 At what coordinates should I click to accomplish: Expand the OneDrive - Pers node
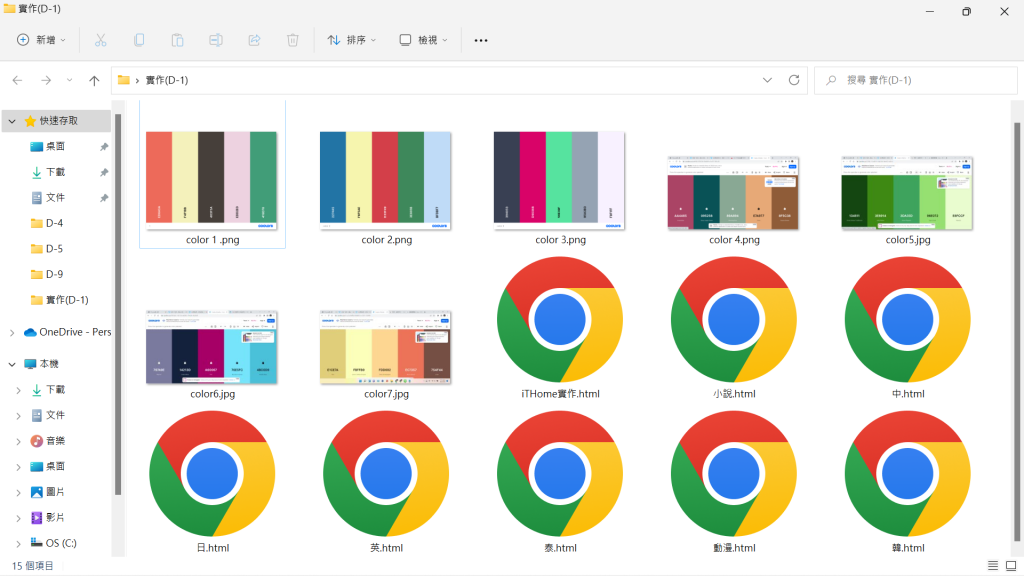pyautogui.click(x=12, y=332)
